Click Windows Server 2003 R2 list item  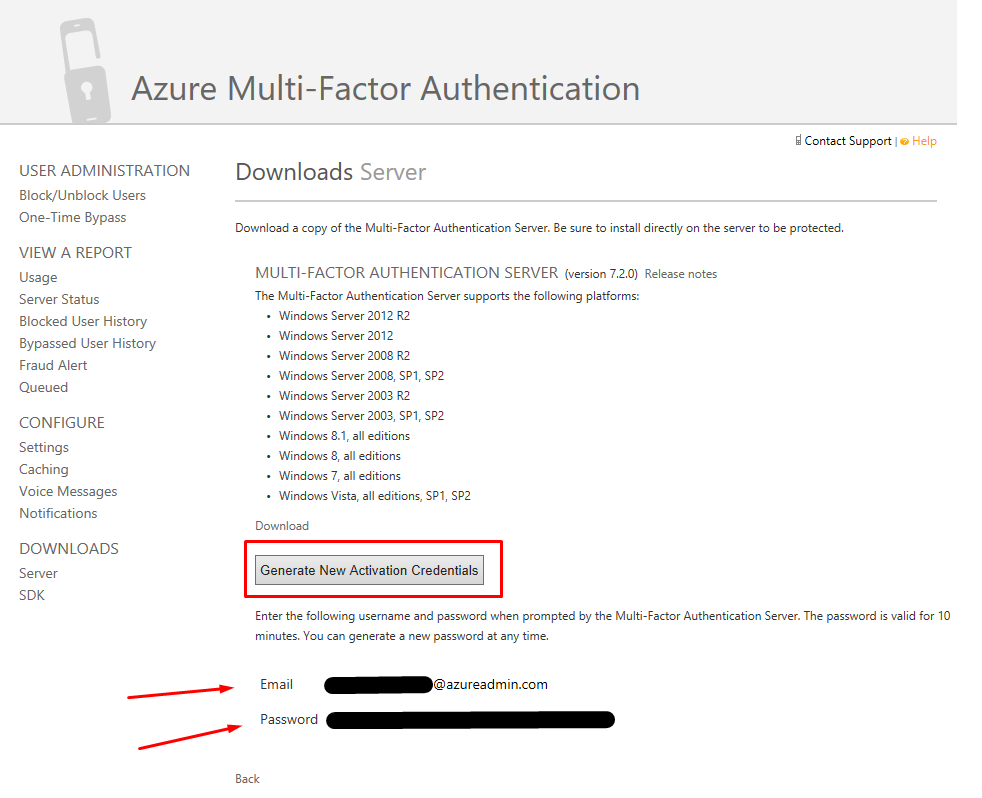pyautogui.click(x=344, y=396)
